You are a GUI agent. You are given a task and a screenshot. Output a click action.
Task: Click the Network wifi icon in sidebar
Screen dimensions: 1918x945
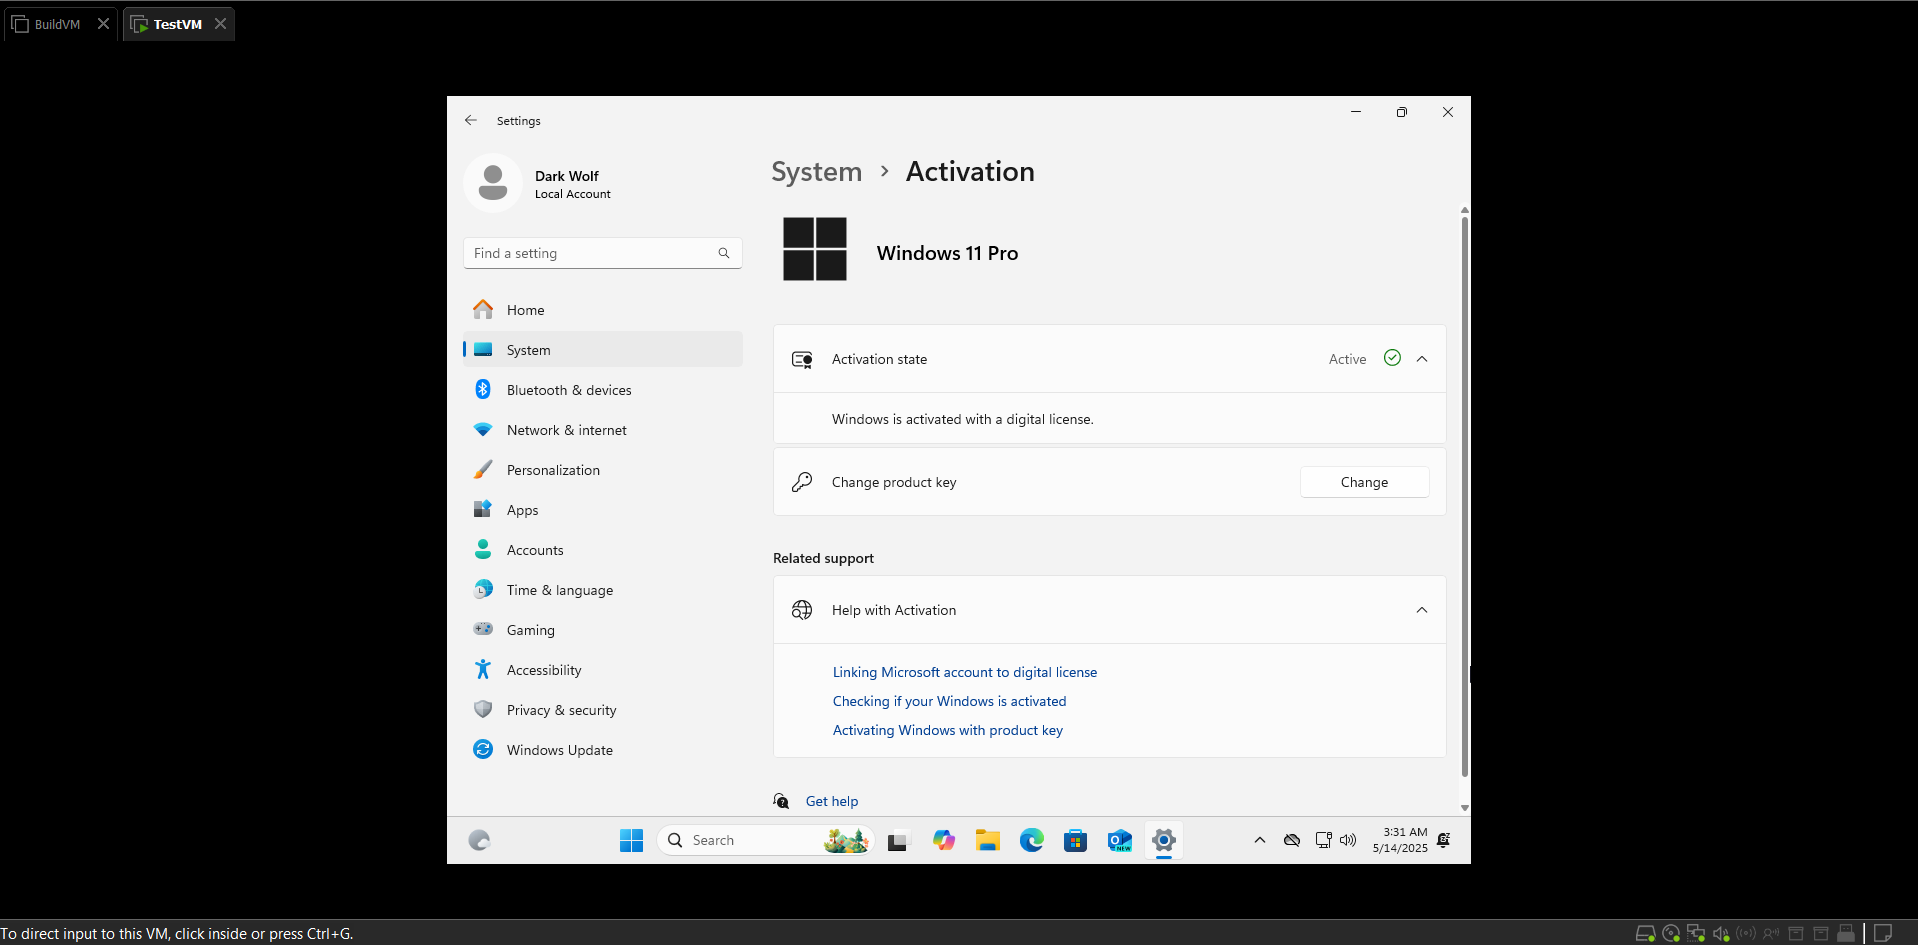483,430
